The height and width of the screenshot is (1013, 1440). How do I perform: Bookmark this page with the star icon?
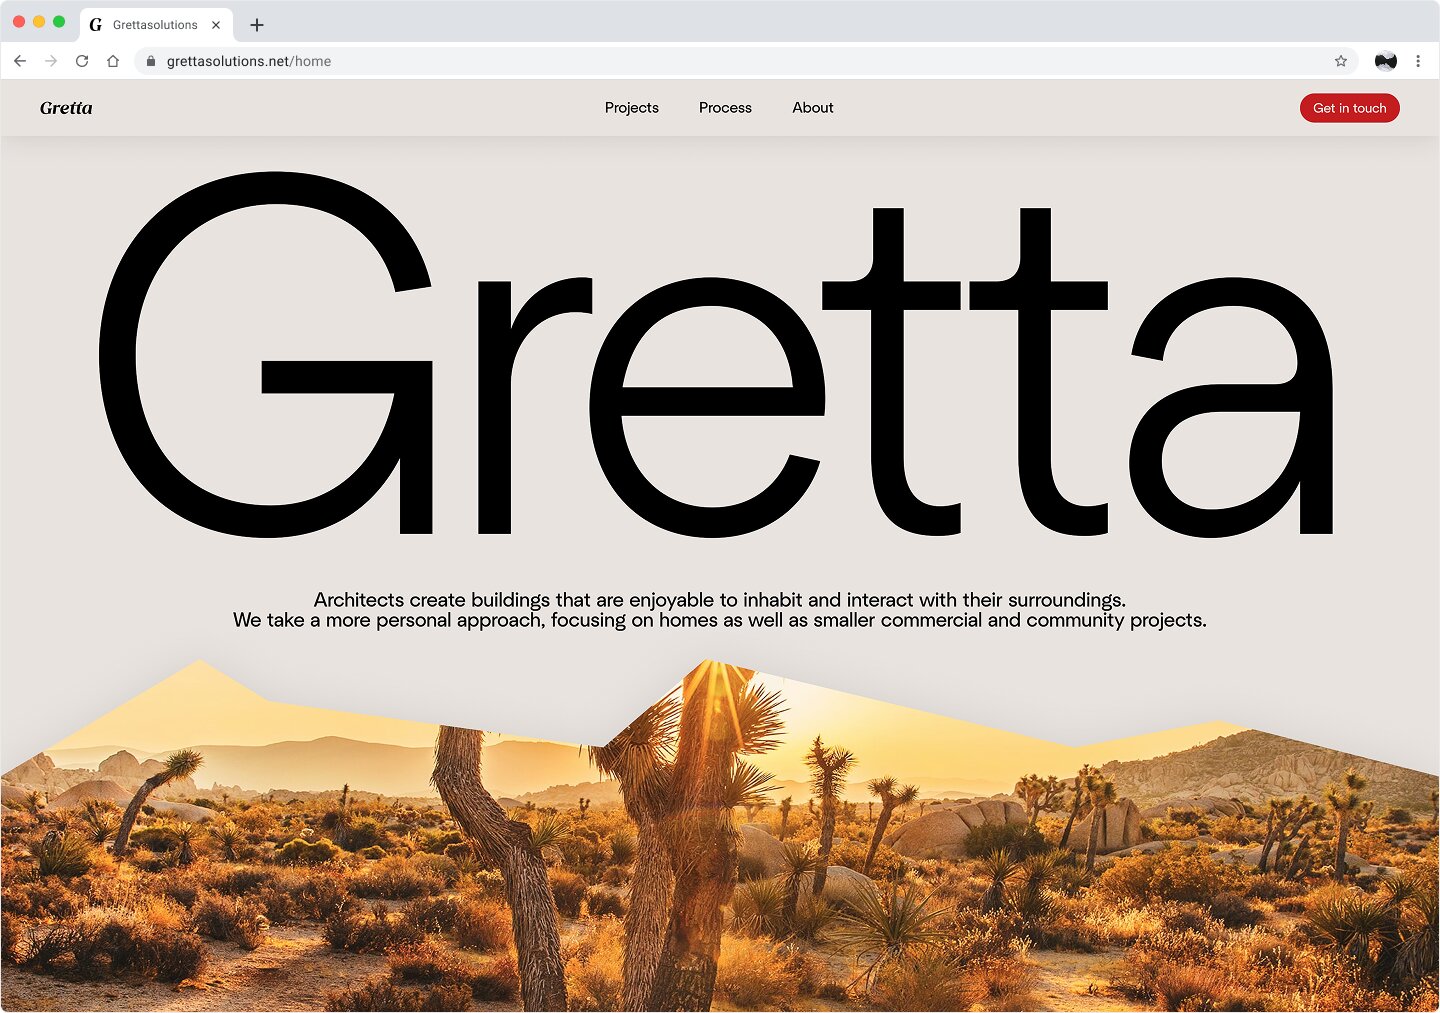1341,61
